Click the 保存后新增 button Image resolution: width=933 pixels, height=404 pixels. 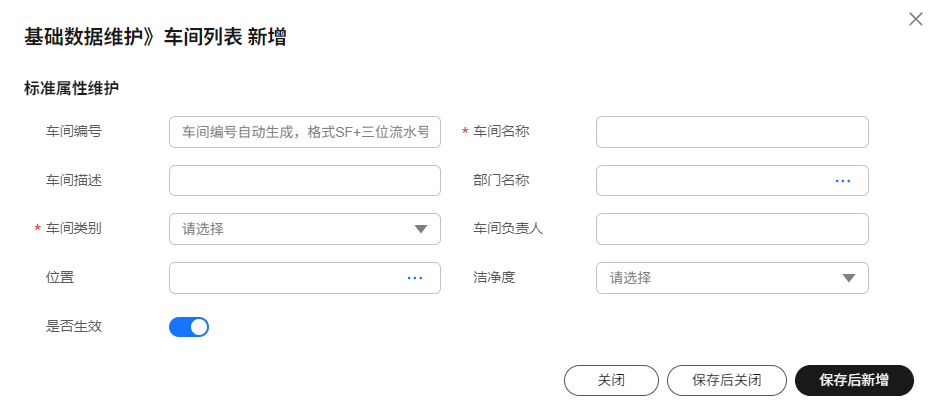[854, 381]
